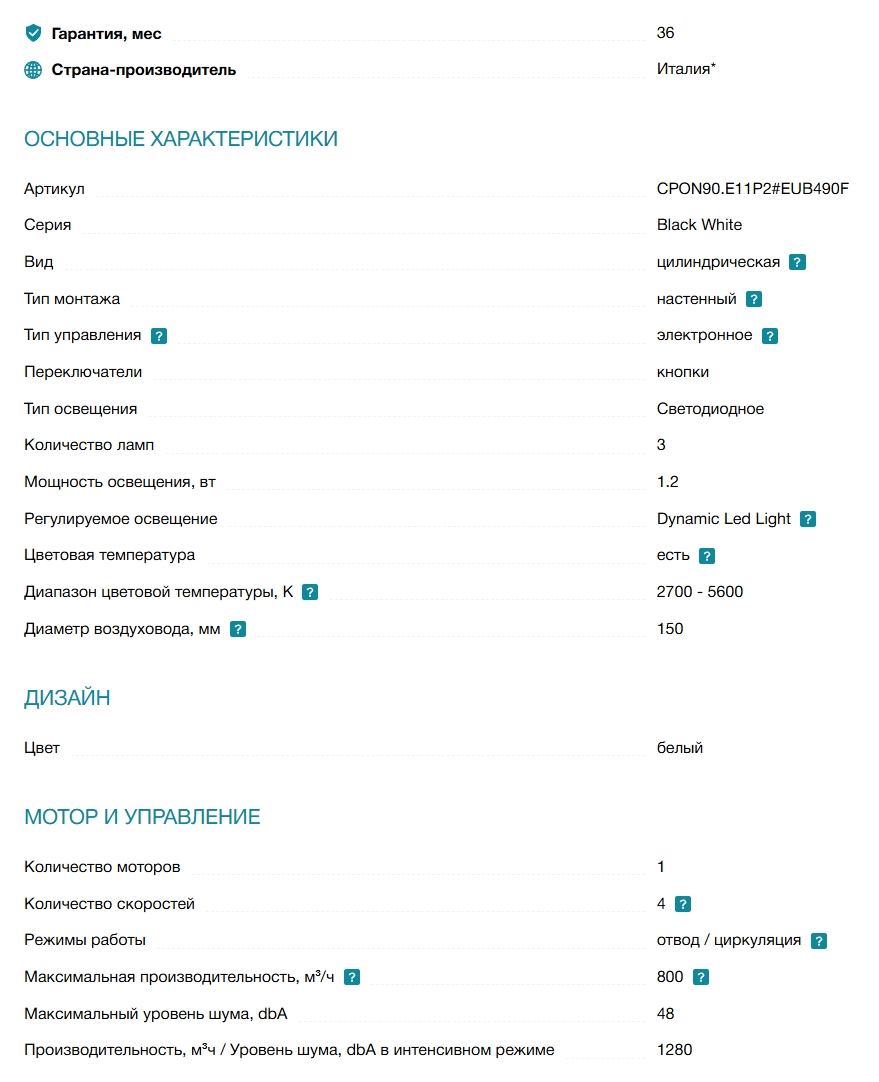Click question icon beside Тип управления label
This screenshot has width=879, height=1082.
click(159, 336)
